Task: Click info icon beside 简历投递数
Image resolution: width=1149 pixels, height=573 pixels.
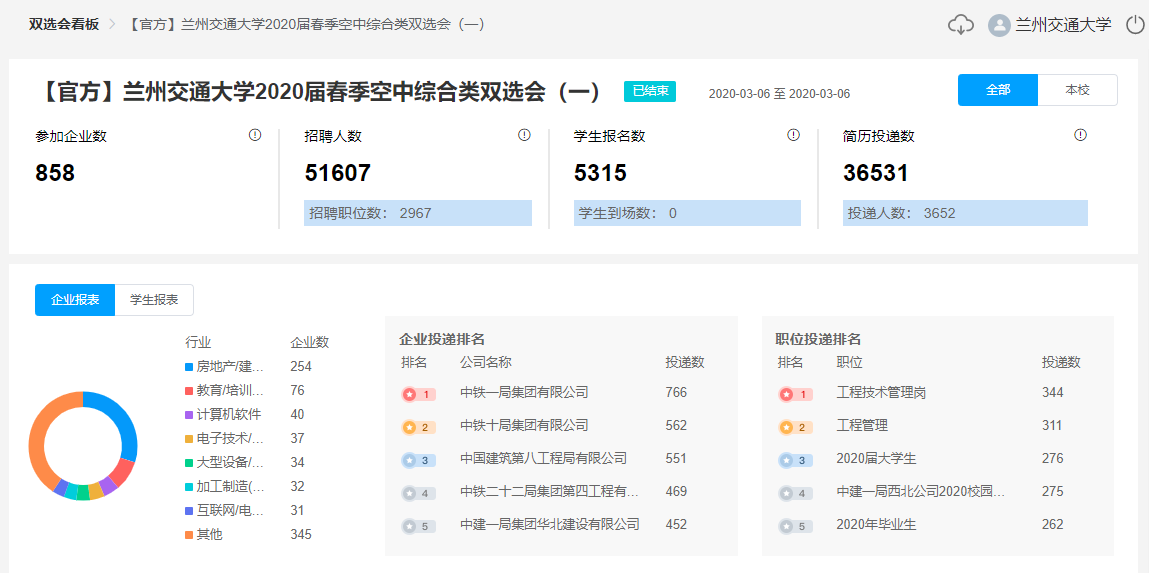Action: [x=1080, y=135]
